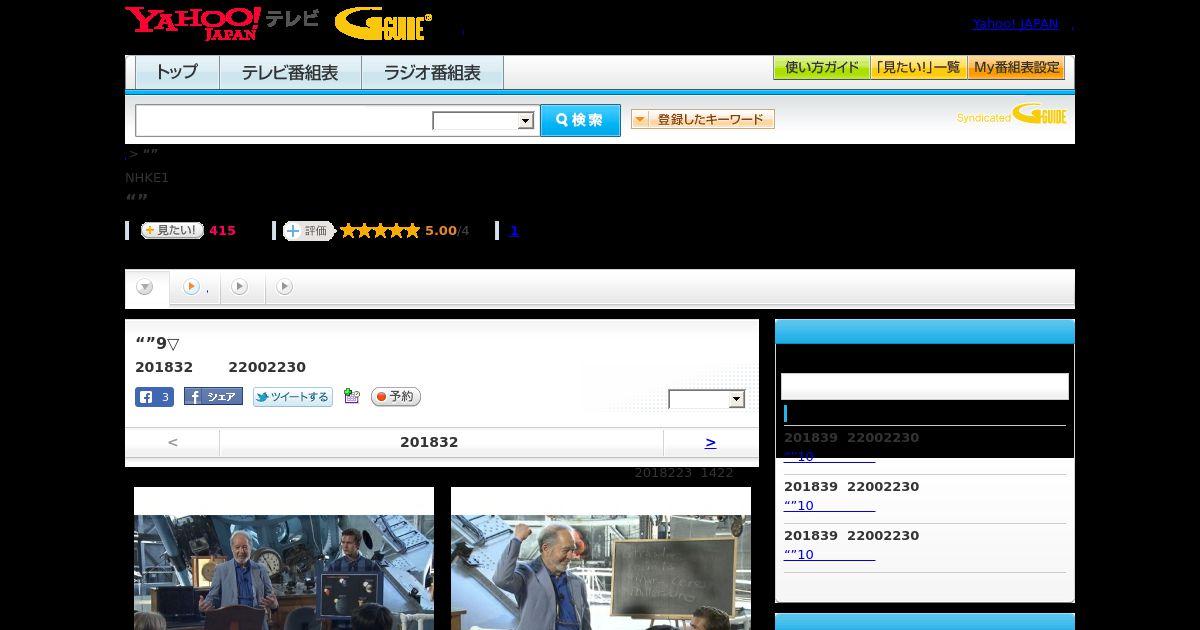Click the yellow G-GUIDE logo in header

coord(383,24)
